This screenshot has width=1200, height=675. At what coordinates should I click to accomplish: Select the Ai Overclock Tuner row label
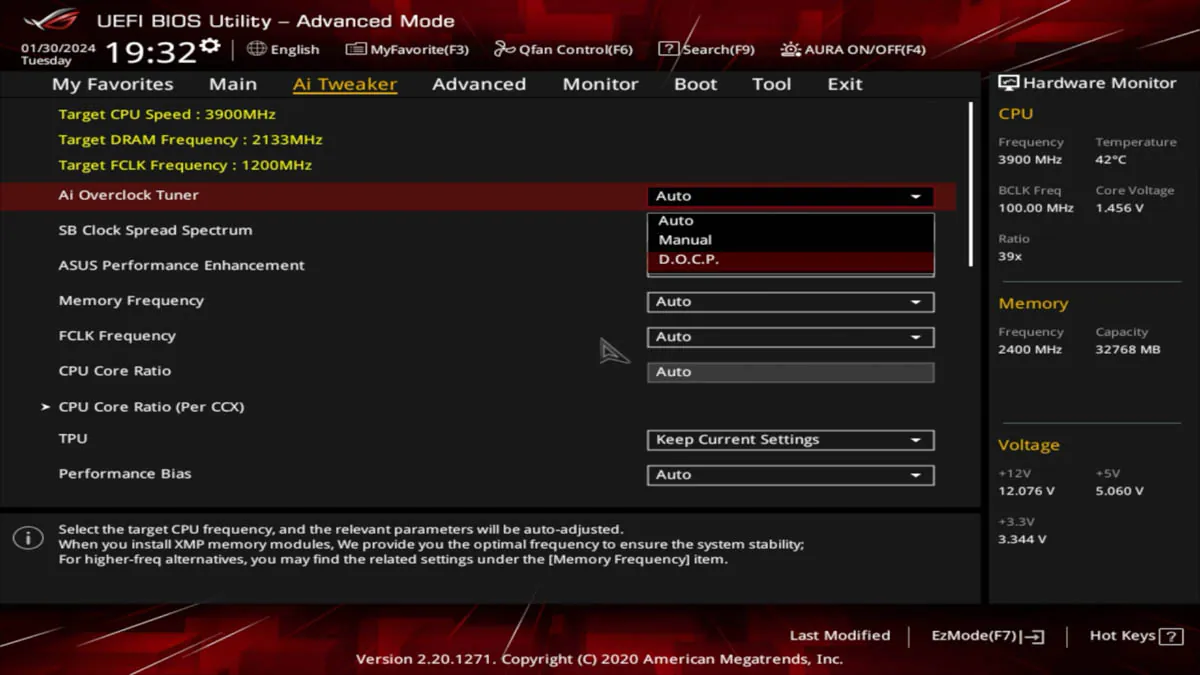(x=129, y=196)
